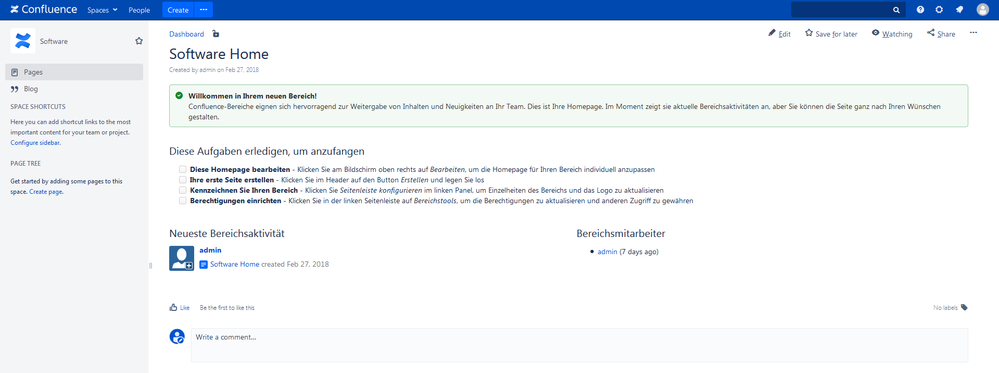Click the Create button
This screenshot has height=373, width=999.
(x=178, y=10)
